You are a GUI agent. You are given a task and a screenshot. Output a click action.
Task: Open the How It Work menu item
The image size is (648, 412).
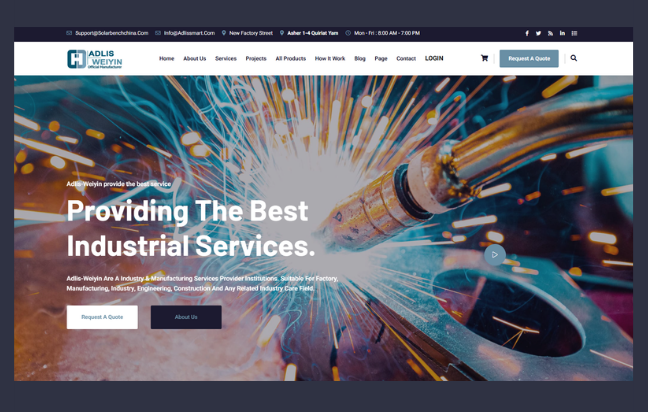pos(330,59)
